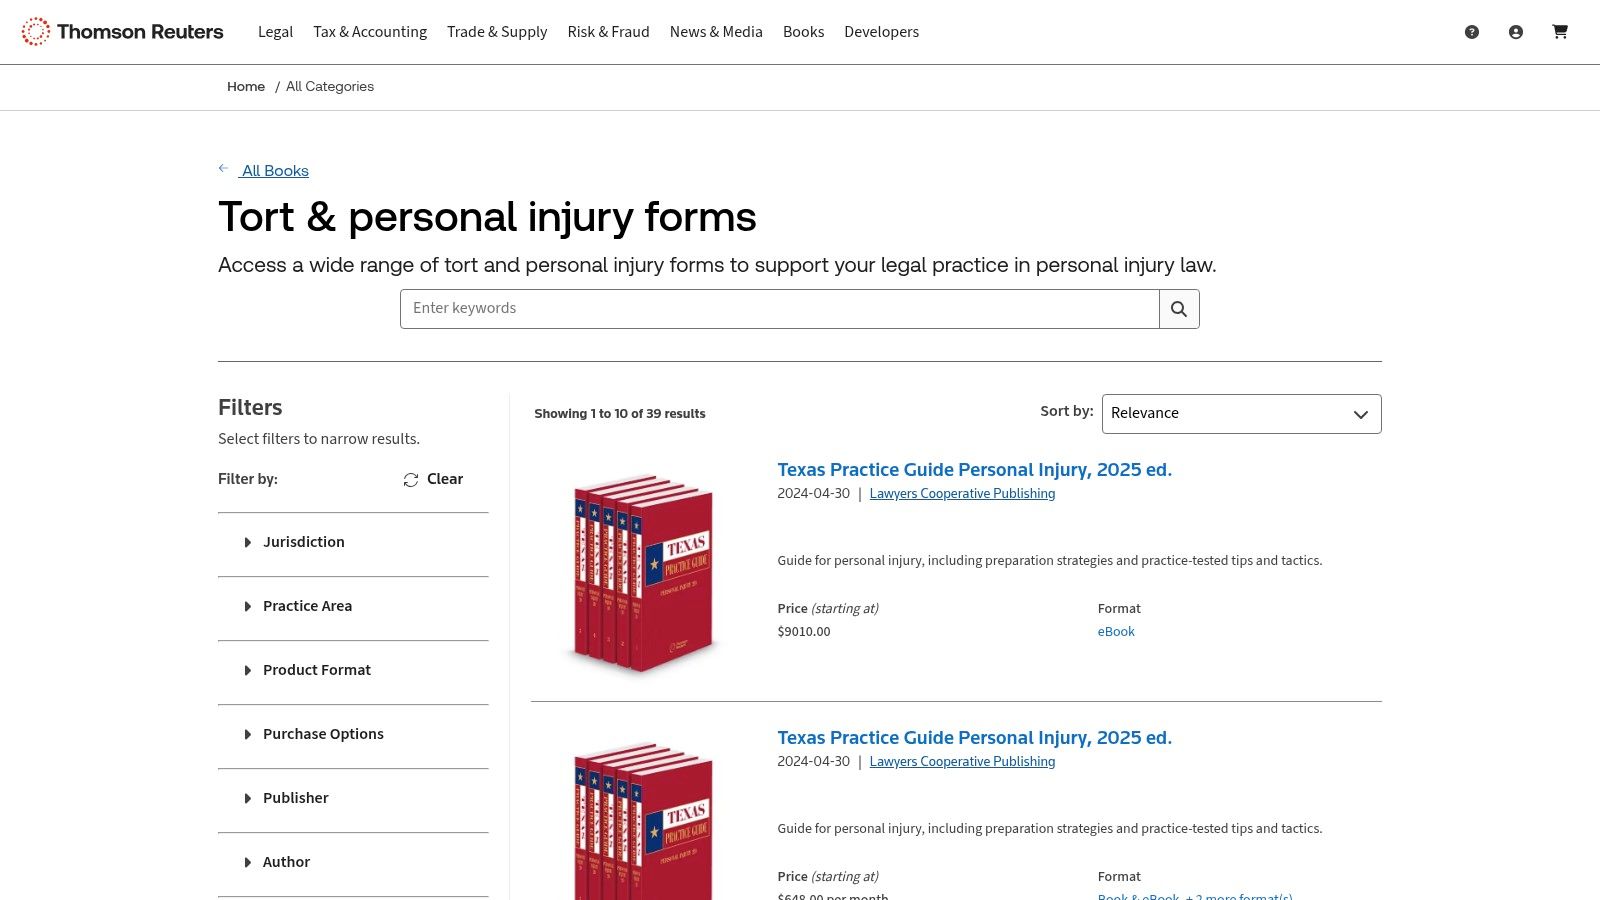Open the Books menu item
Screen dimensions: 1600x900
tap(804, 31)
